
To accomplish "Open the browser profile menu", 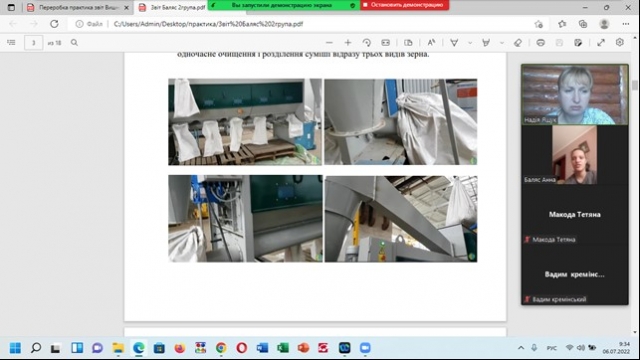I will tap(604, 24).
